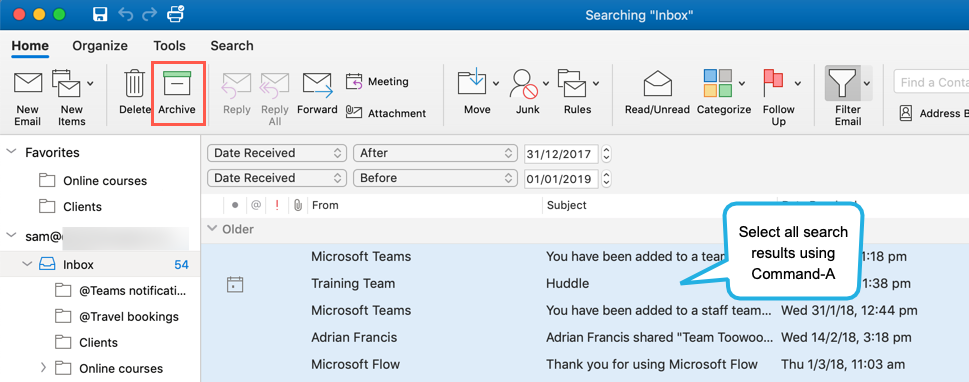Click the Undo arrow in title bar
The height and width of the screenshot is (382, 969).
(125, 14)
